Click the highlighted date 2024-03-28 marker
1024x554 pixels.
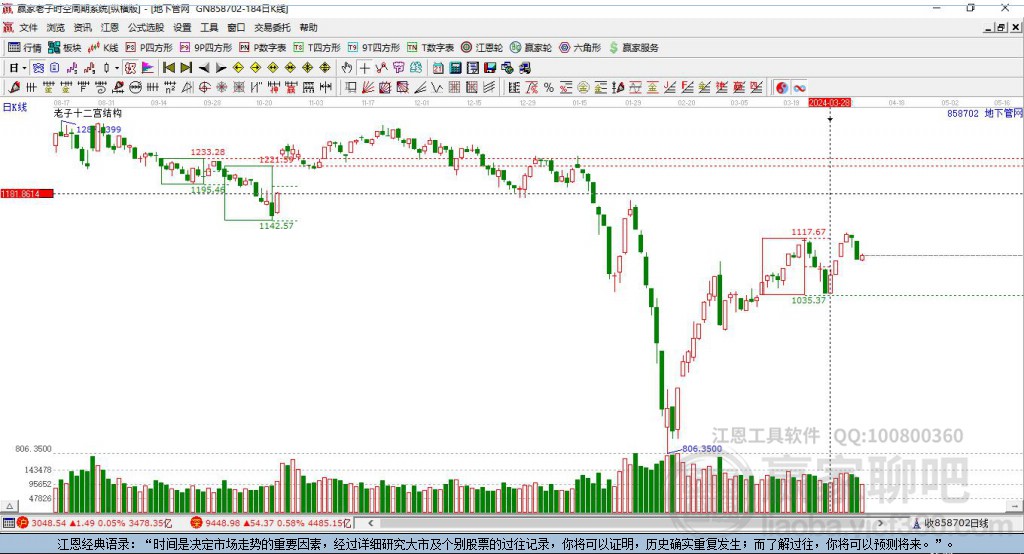coord(829,103)
